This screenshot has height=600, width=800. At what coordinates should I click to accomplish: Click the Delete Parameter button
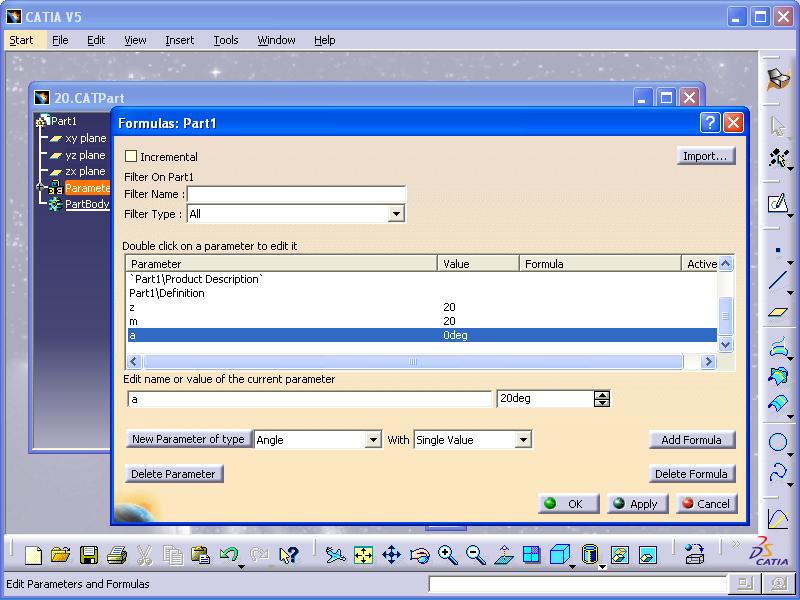pos(174,474)
